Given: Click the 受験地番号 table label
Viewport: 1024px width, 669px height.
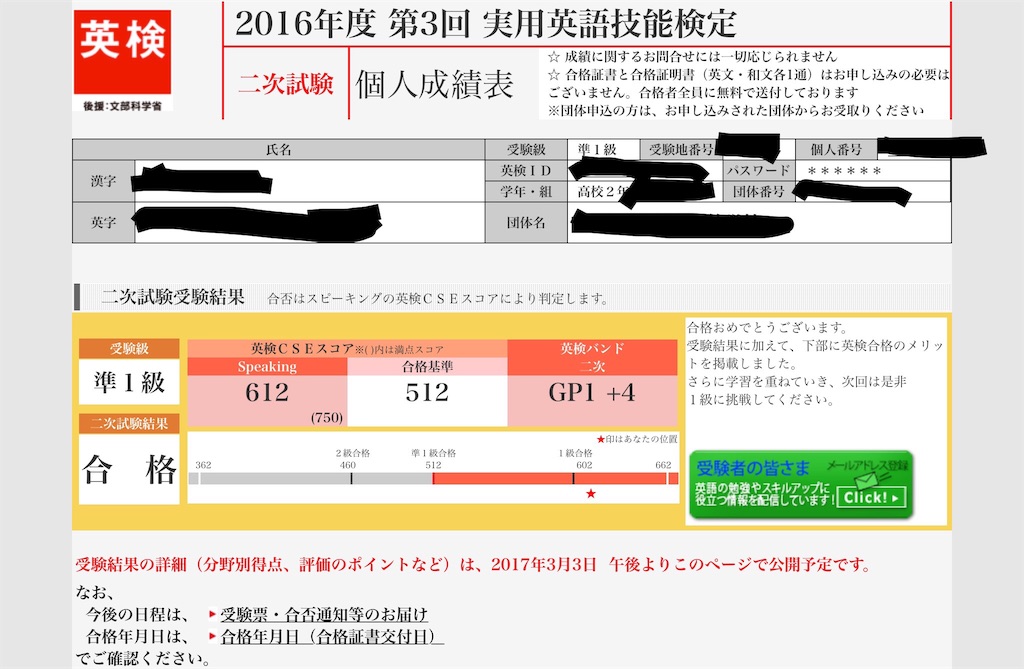Looking at the screenshot, I should click(680, 150).
